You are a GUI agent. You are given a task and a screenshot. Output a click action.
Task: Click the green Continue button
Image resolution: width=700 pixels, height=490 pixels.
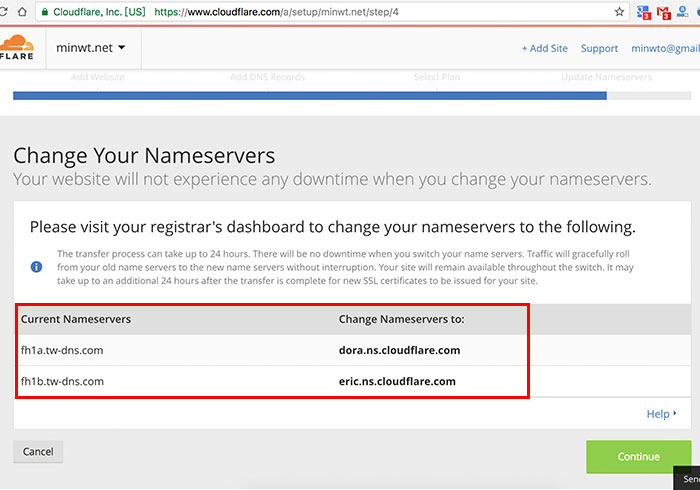[x=638, y=457]
